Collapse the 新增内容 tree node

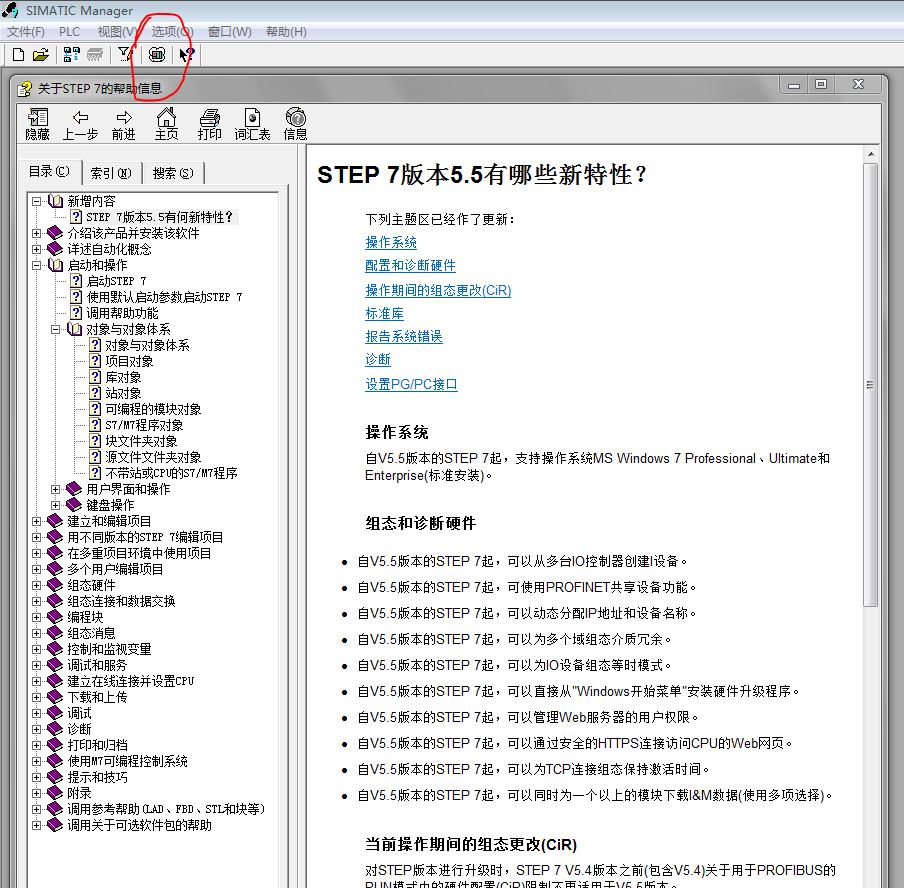point(37,201)
